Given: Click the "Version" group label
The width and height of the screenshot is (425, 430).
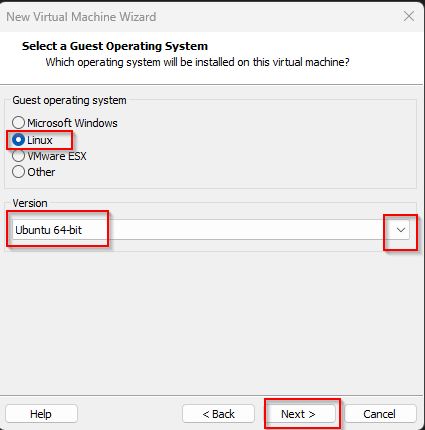Looking at the screenshot, I should pos(30,203).
